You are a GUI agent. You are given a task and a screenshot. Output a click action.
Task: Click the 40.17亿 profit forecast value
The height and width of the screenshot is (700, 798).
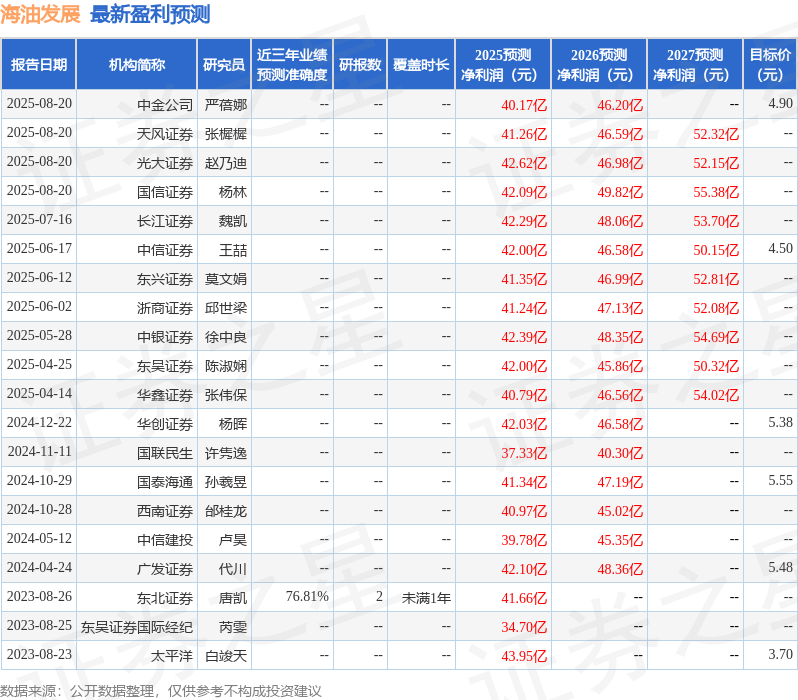[x=524, y=105]
